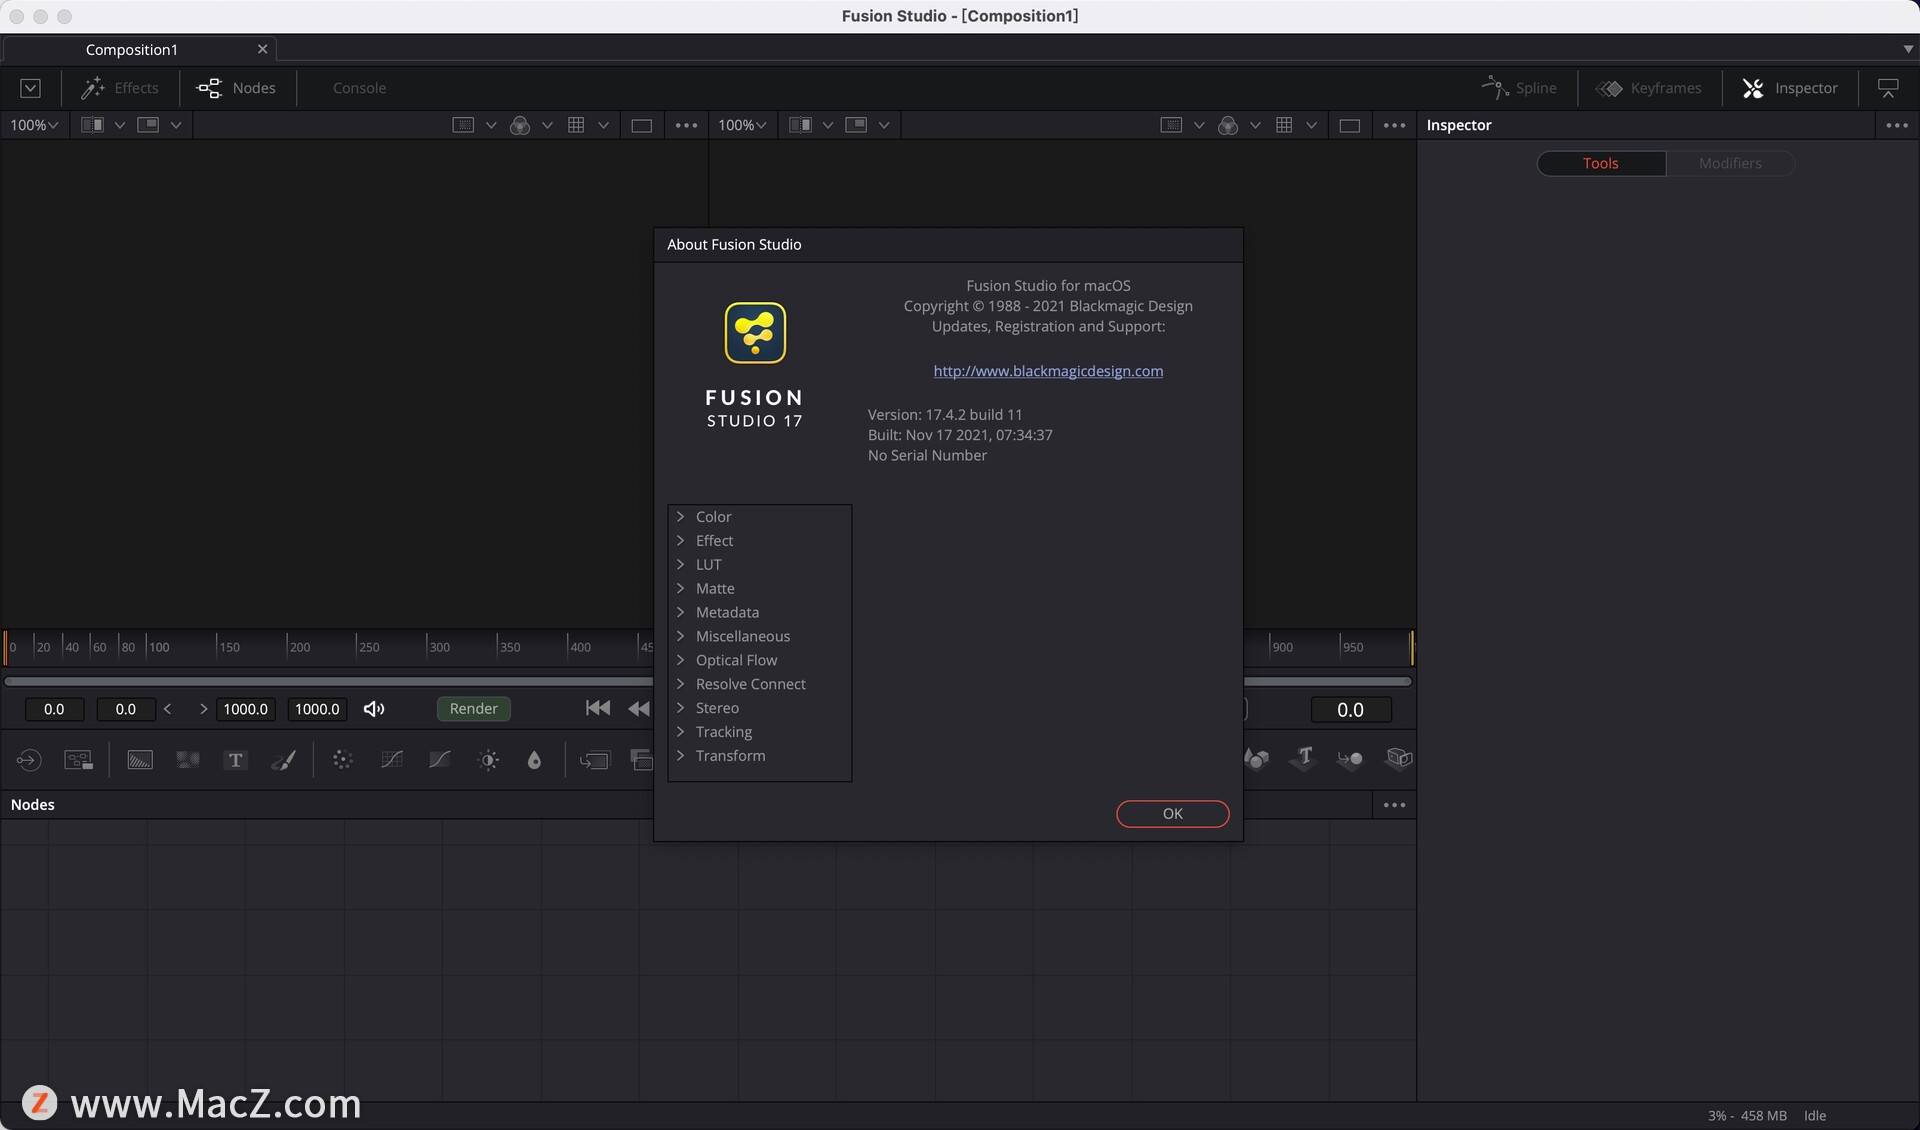The height and width of the screenshot is (1130, 1920).
Task: Open the workspace checkbox menu icon
Action: point(31,88)
